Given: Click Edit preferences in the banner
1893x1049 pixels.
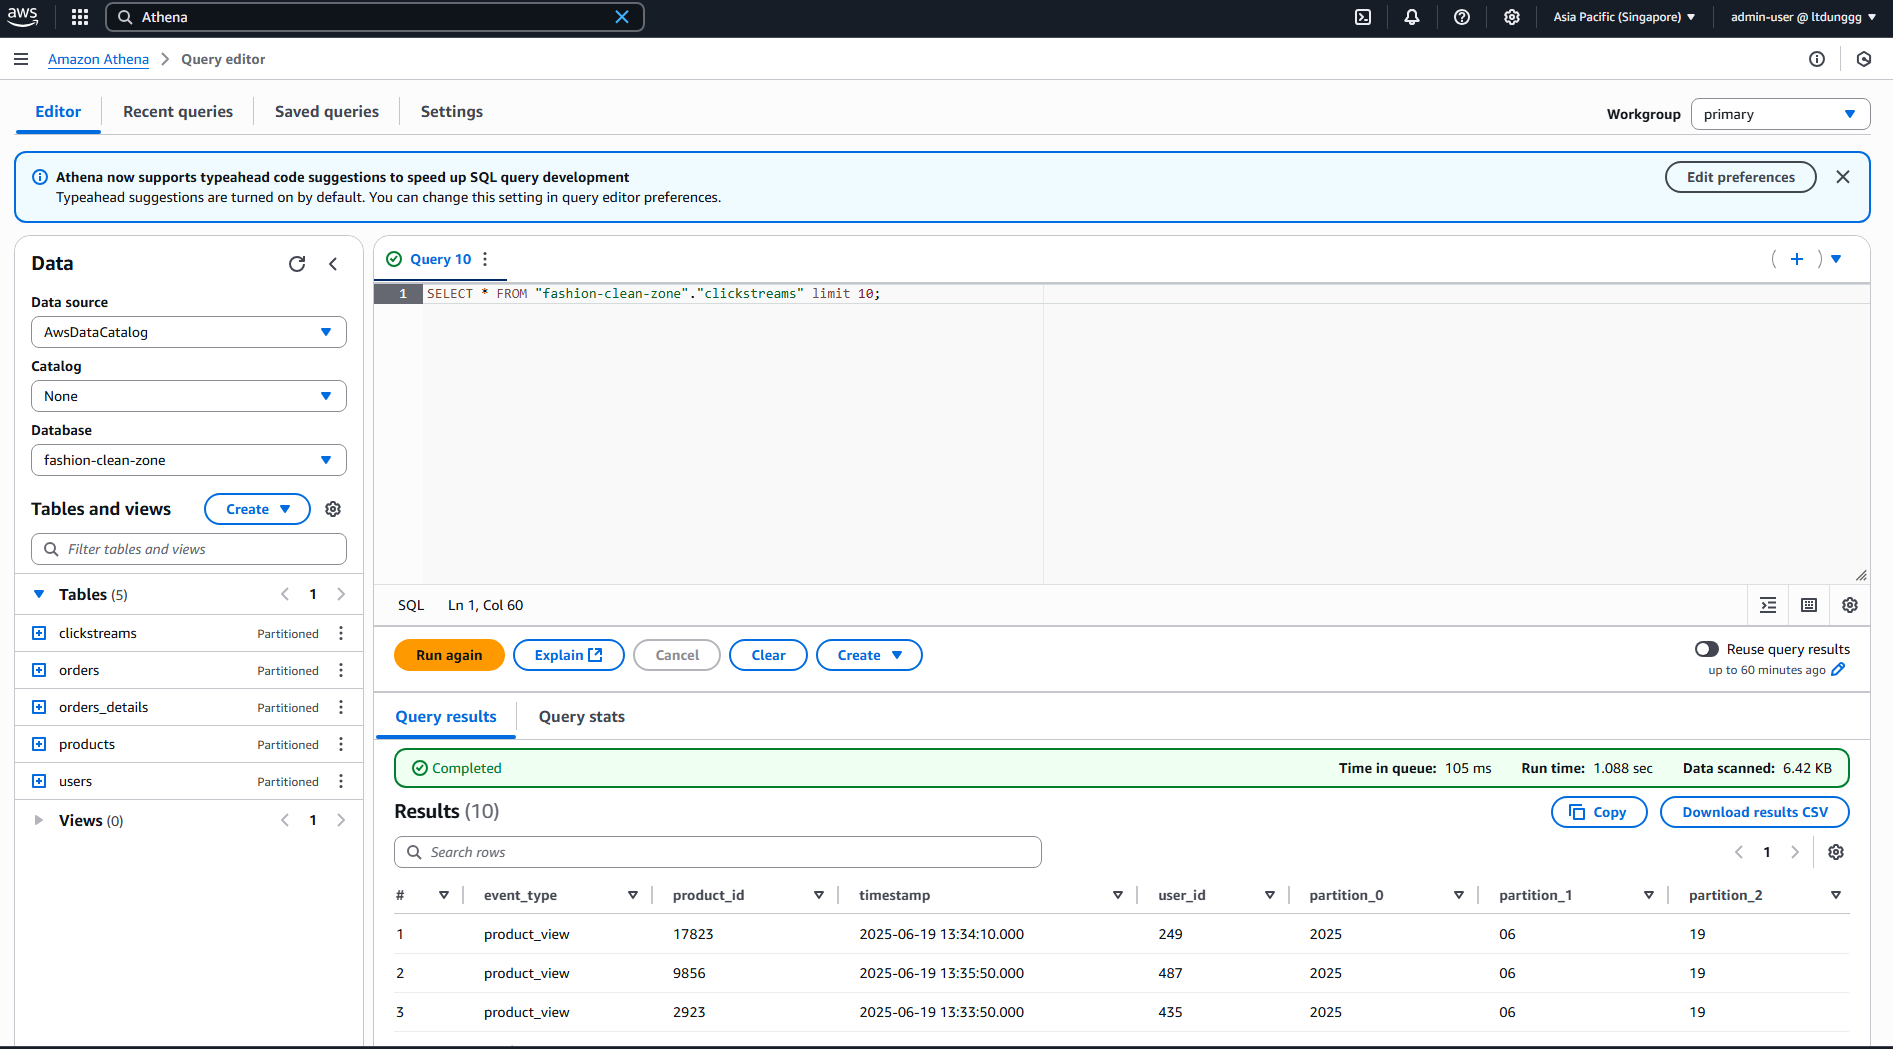Looking at the screenshot, I should (1741, 177).
